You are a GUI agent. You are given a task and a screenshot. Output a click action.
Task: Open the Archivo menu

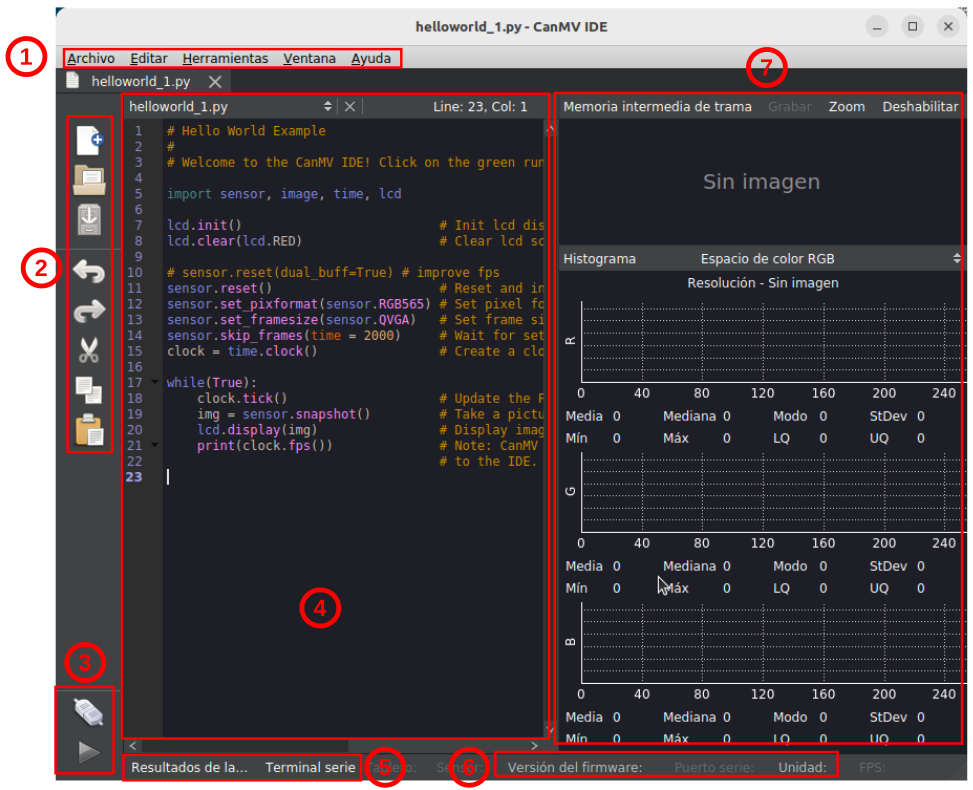91,58
